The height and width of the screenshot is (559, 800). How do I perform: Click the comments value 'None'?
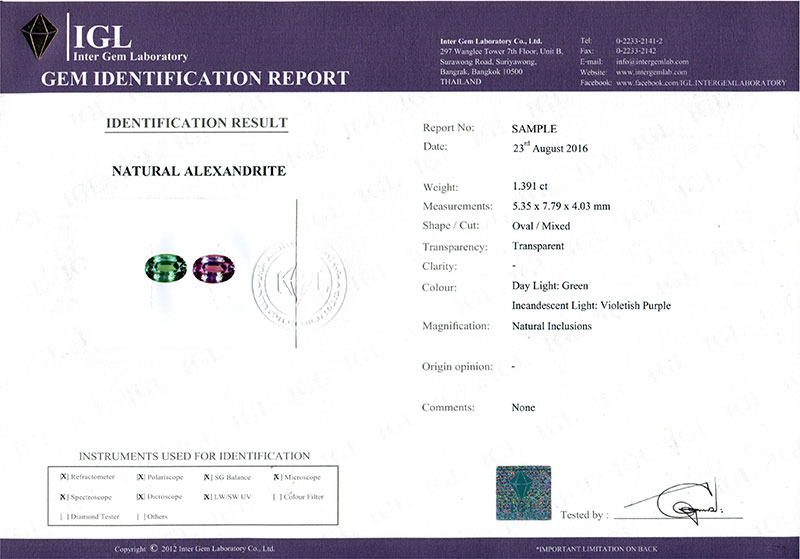(x=523, y=407)
